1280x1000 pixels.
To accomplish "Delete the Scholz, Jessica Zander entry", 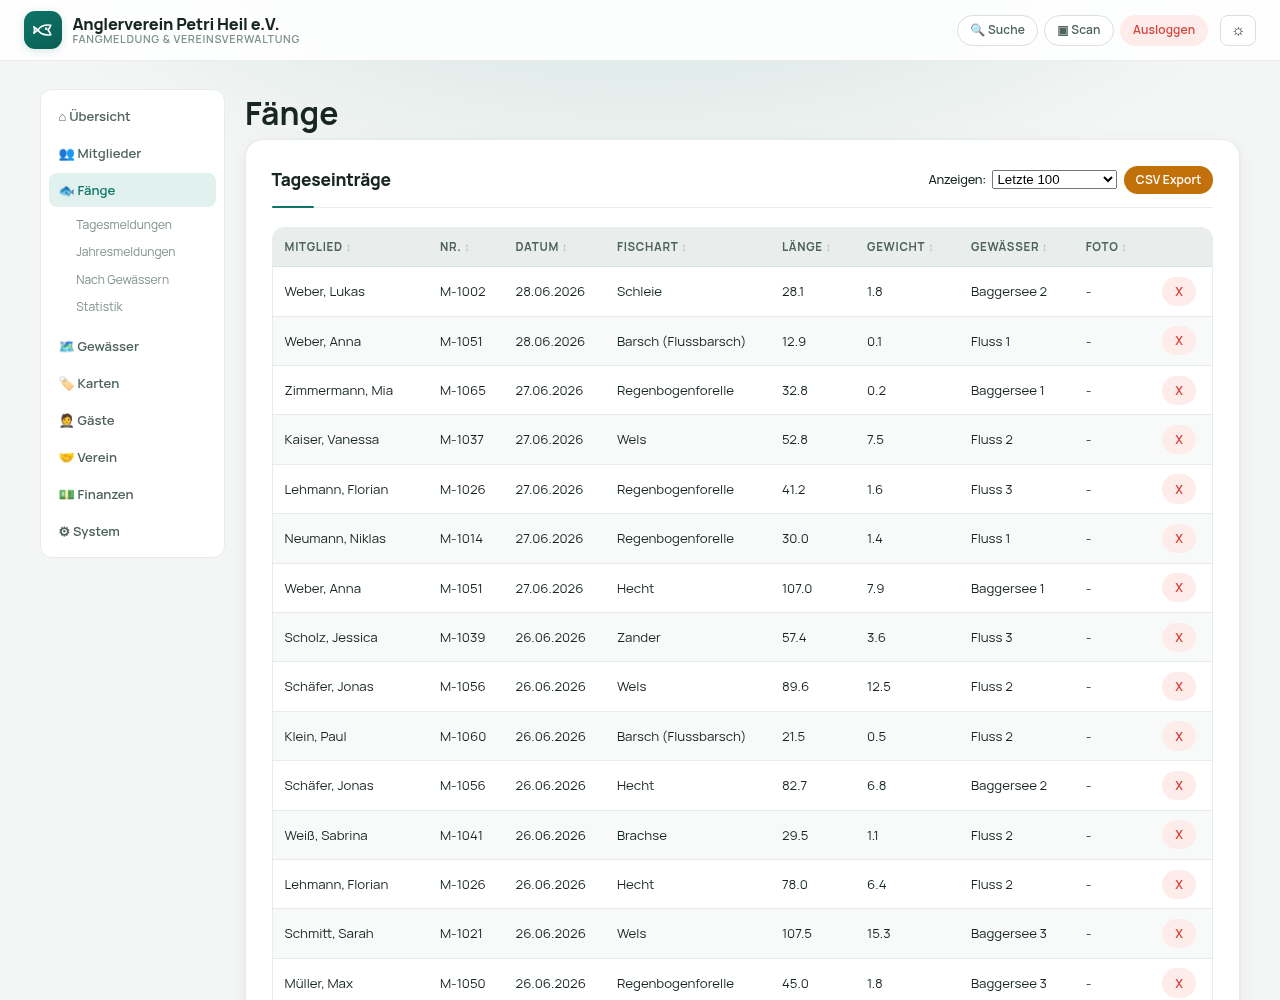I will click(x=1179, y=638).
